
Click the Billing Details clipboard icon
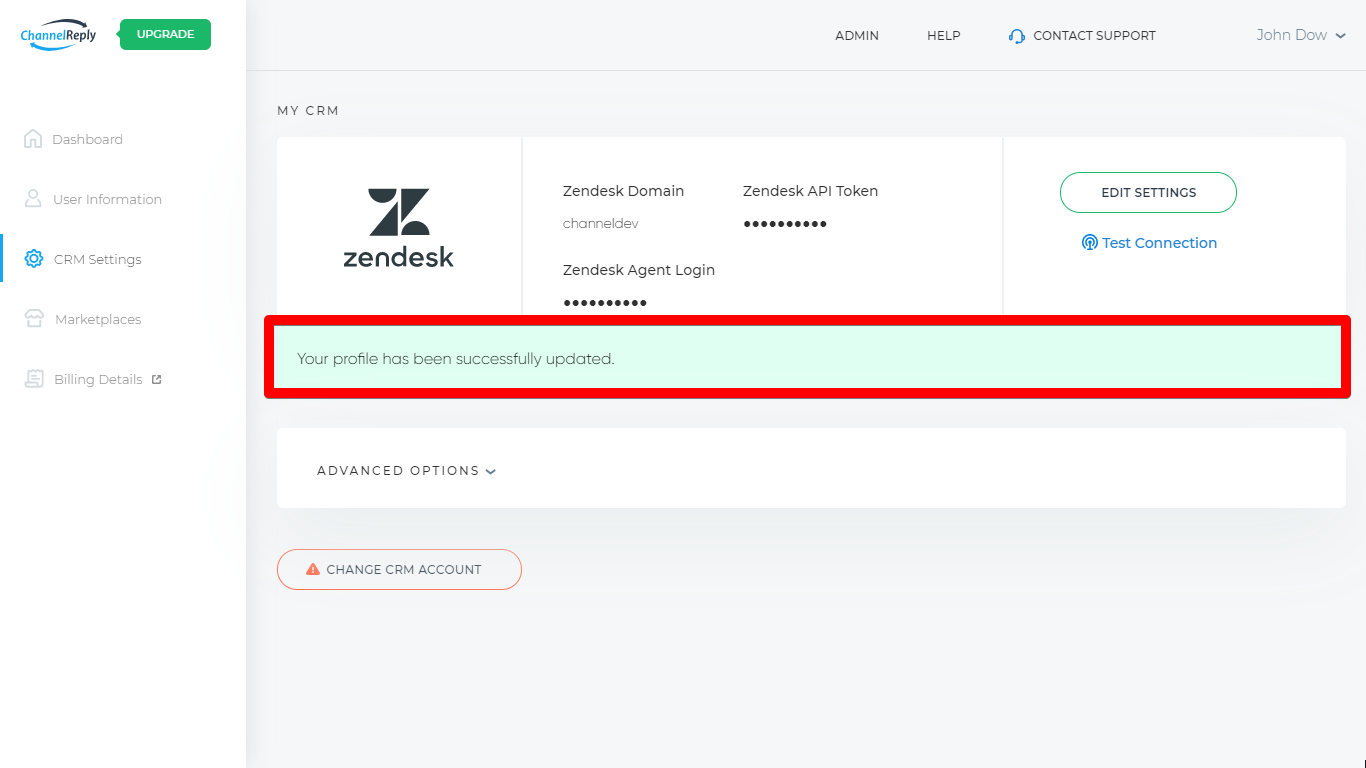35,379
